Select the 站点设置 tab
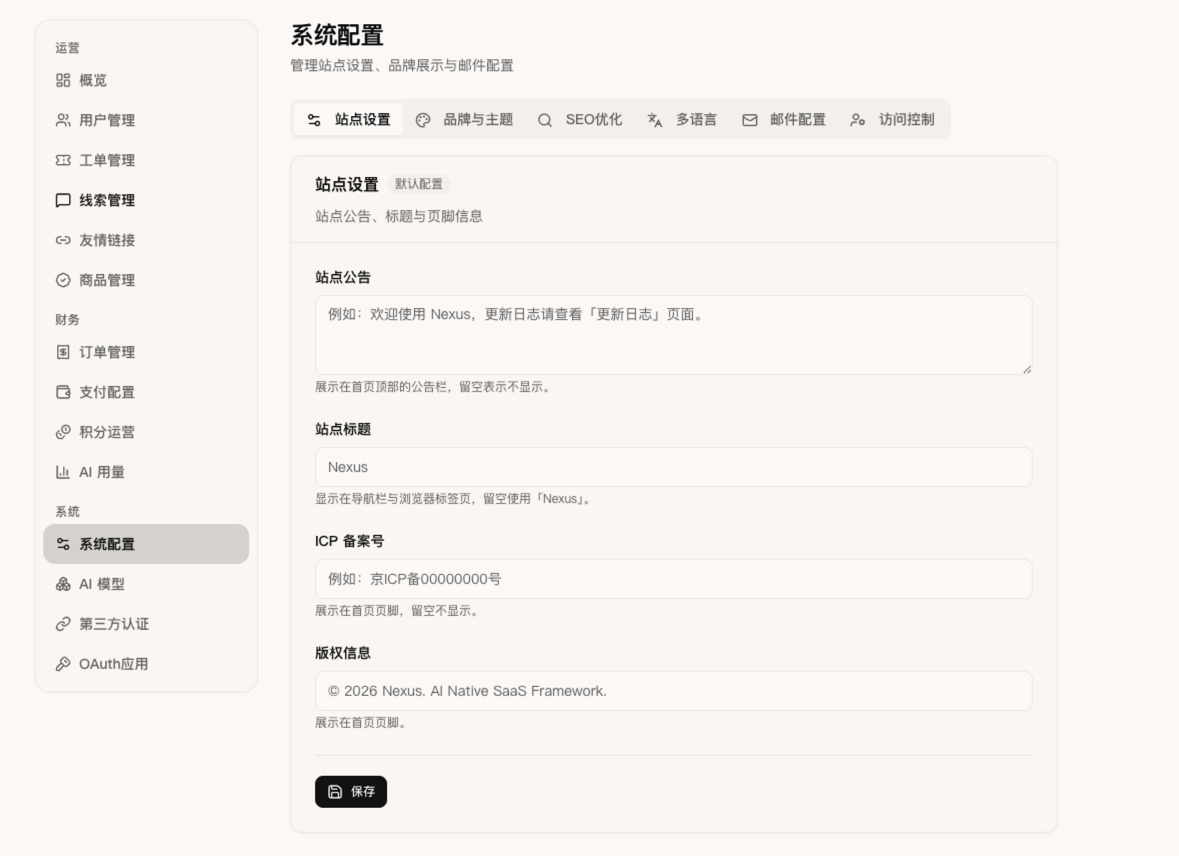Viewport: 1179px width, 856px height. (348, 120)
